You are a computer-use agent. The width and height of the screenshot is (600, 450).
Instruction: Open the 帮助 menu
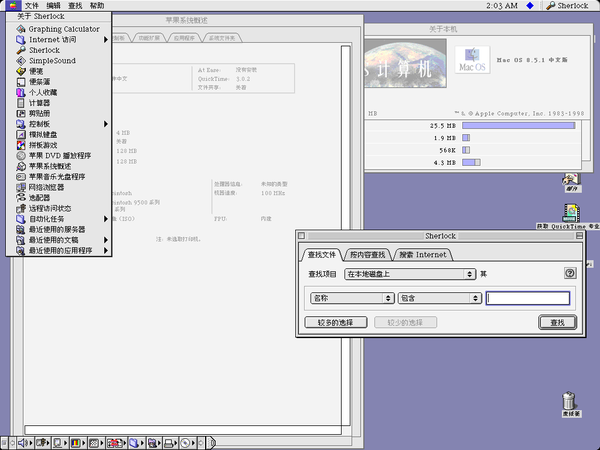click(x=97, y=5)
